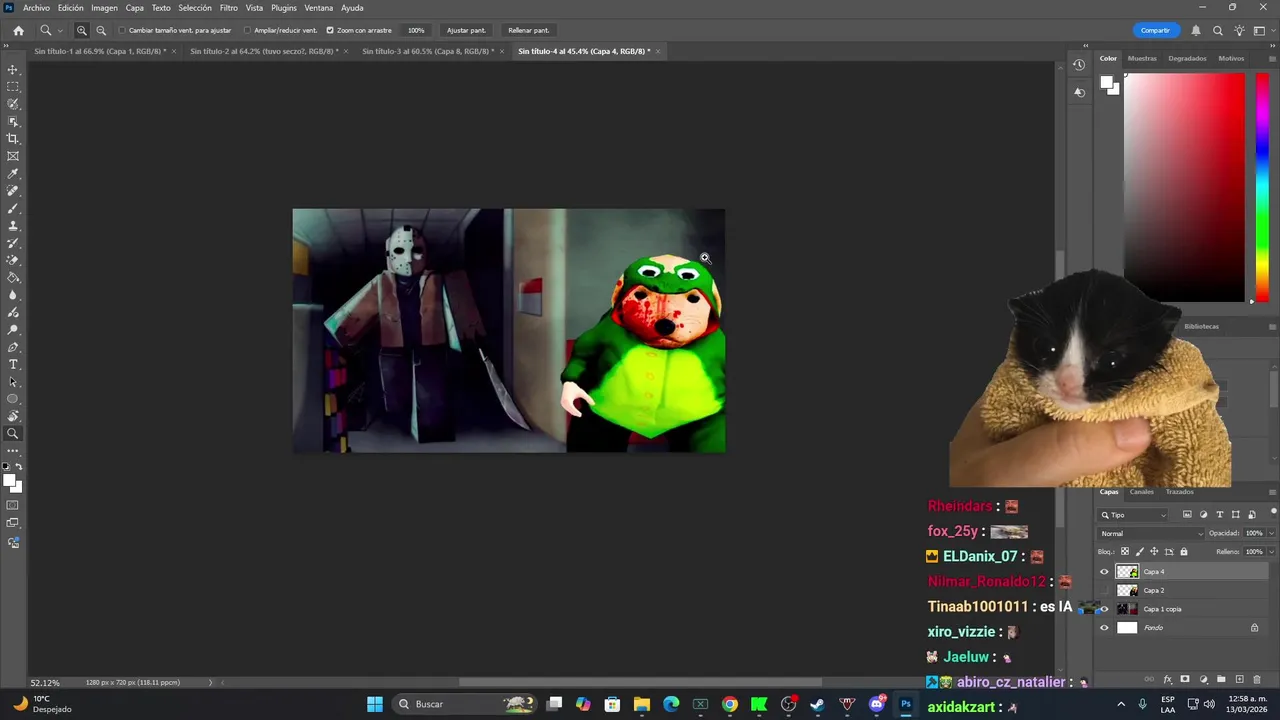
Task: Go to Photoshop home screen
Action: tap(18, 30)
